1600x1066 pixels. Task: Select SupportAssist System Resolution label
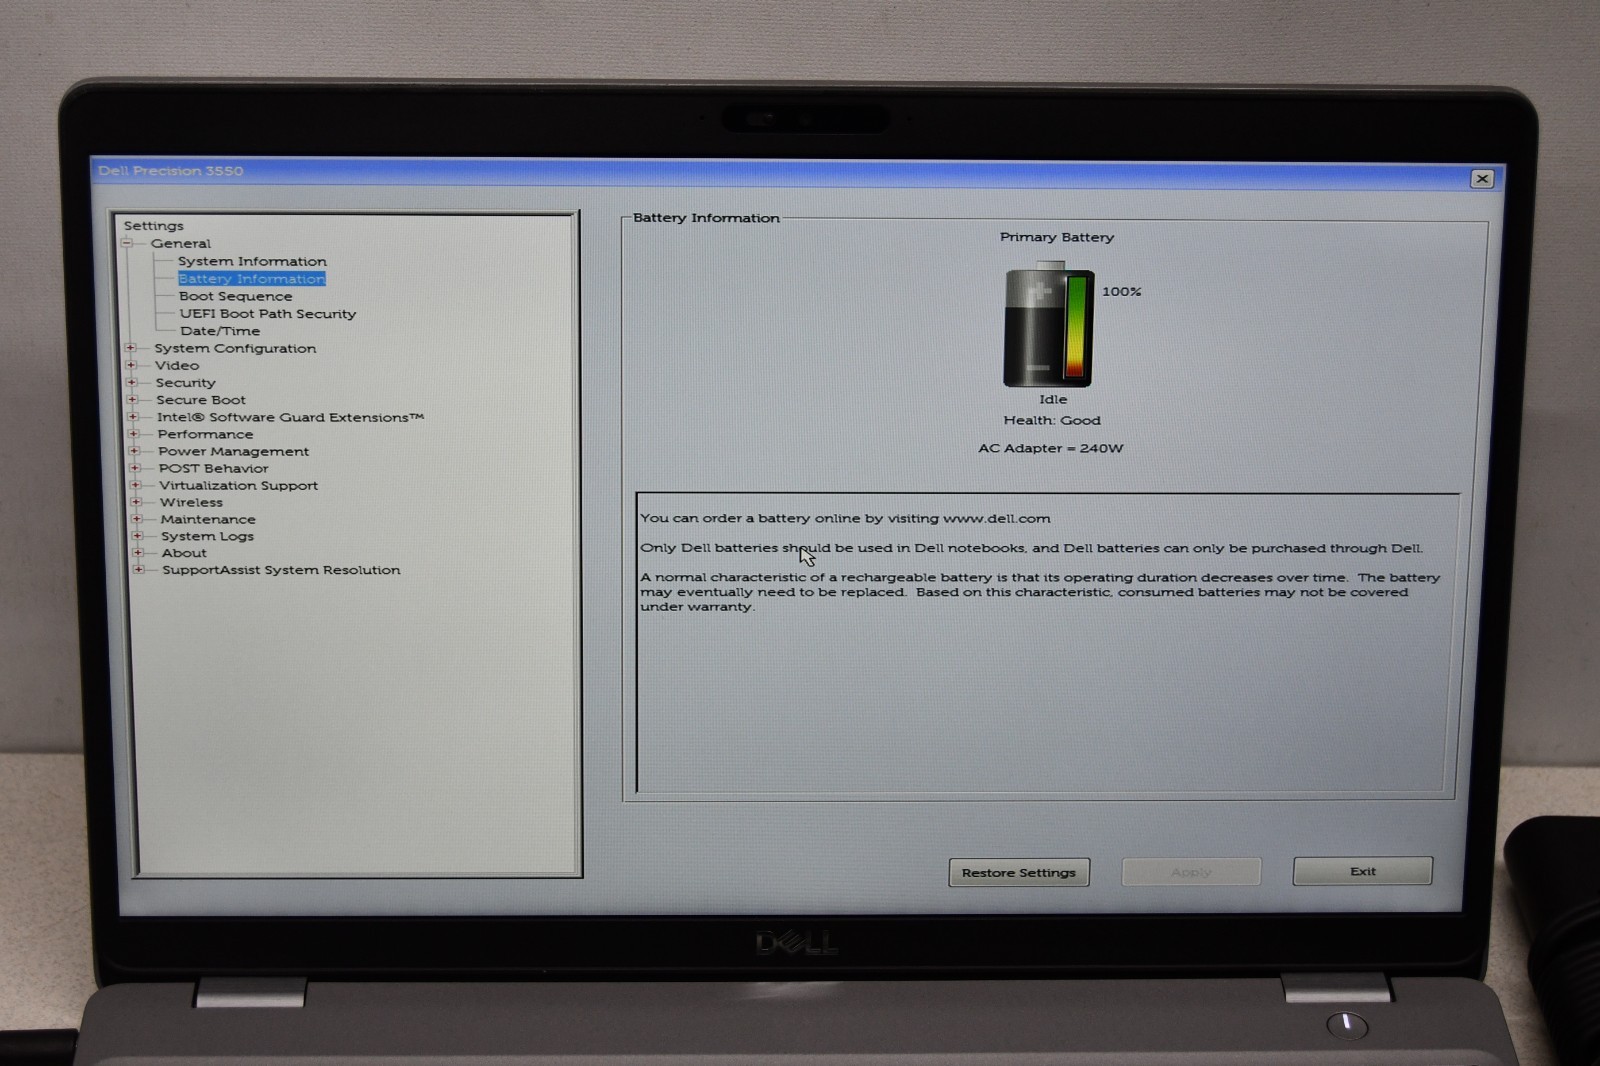click(x=281, y=570)
